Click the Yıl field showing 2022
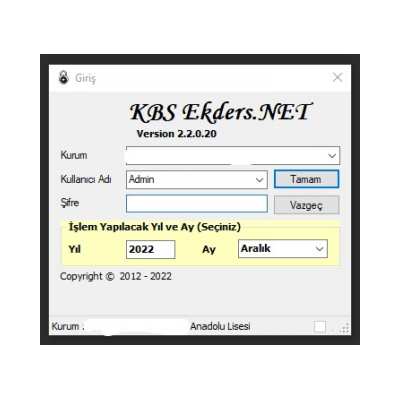Image resolution: width=400 pixels, height=400 pixels. 150,249
